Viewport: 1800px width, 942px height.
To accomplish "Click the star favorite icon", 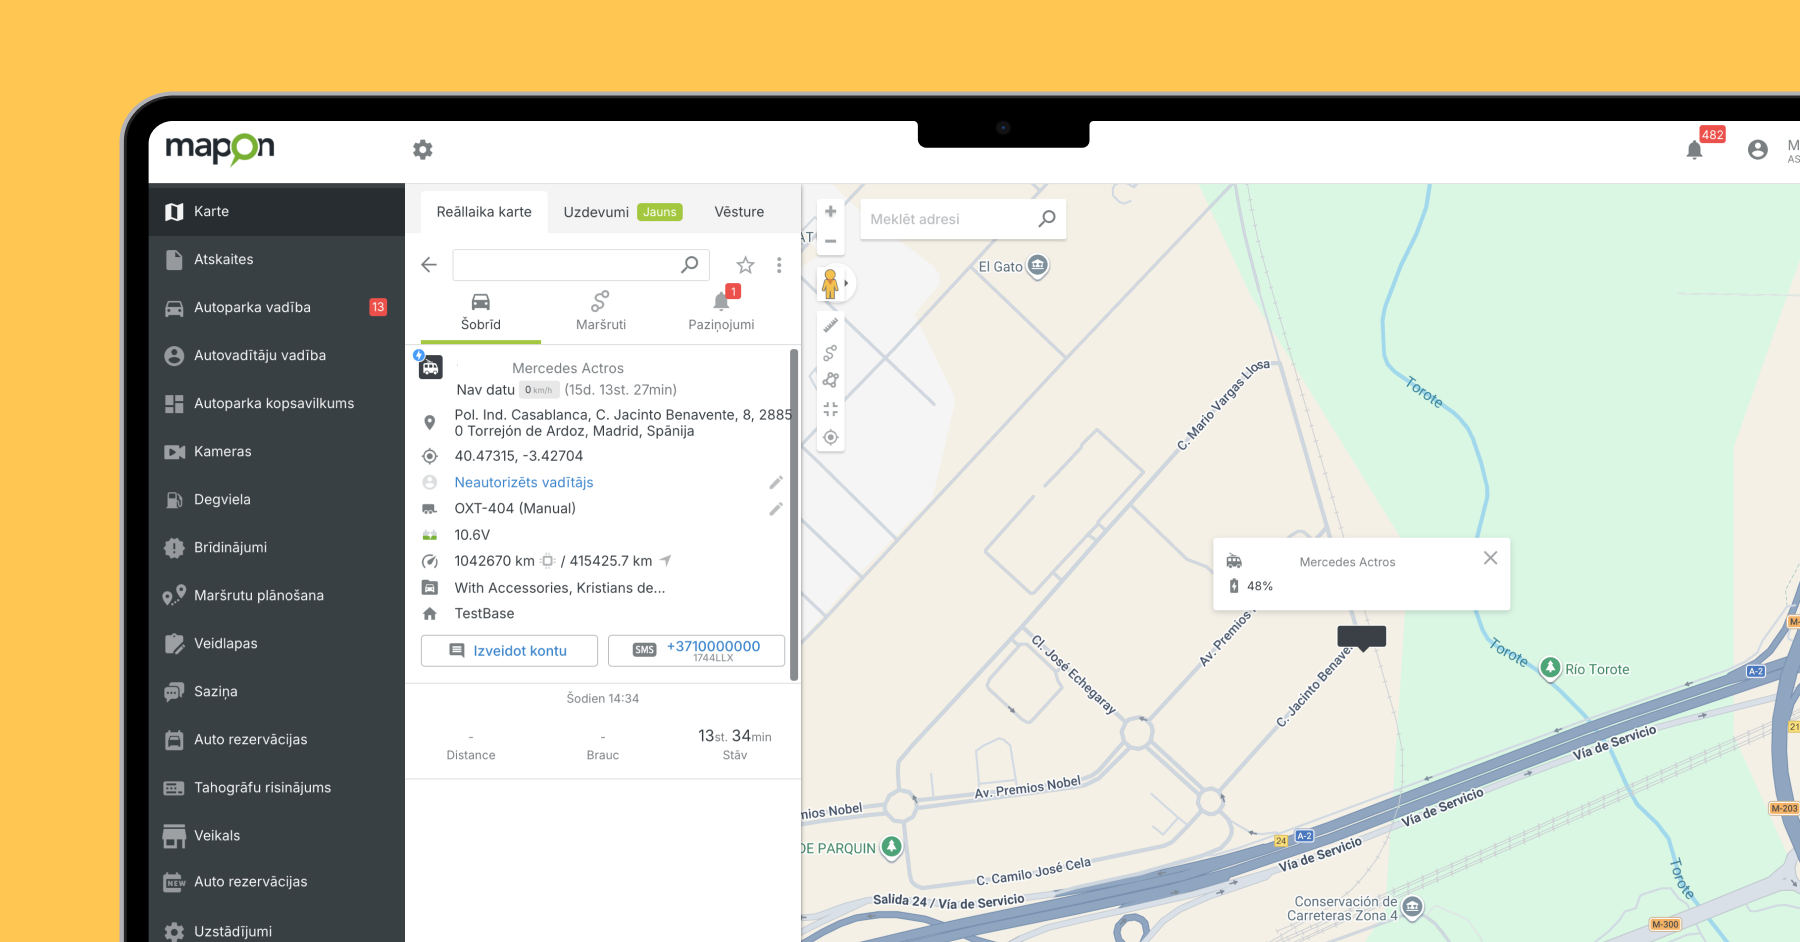I will tap(745, 265).
